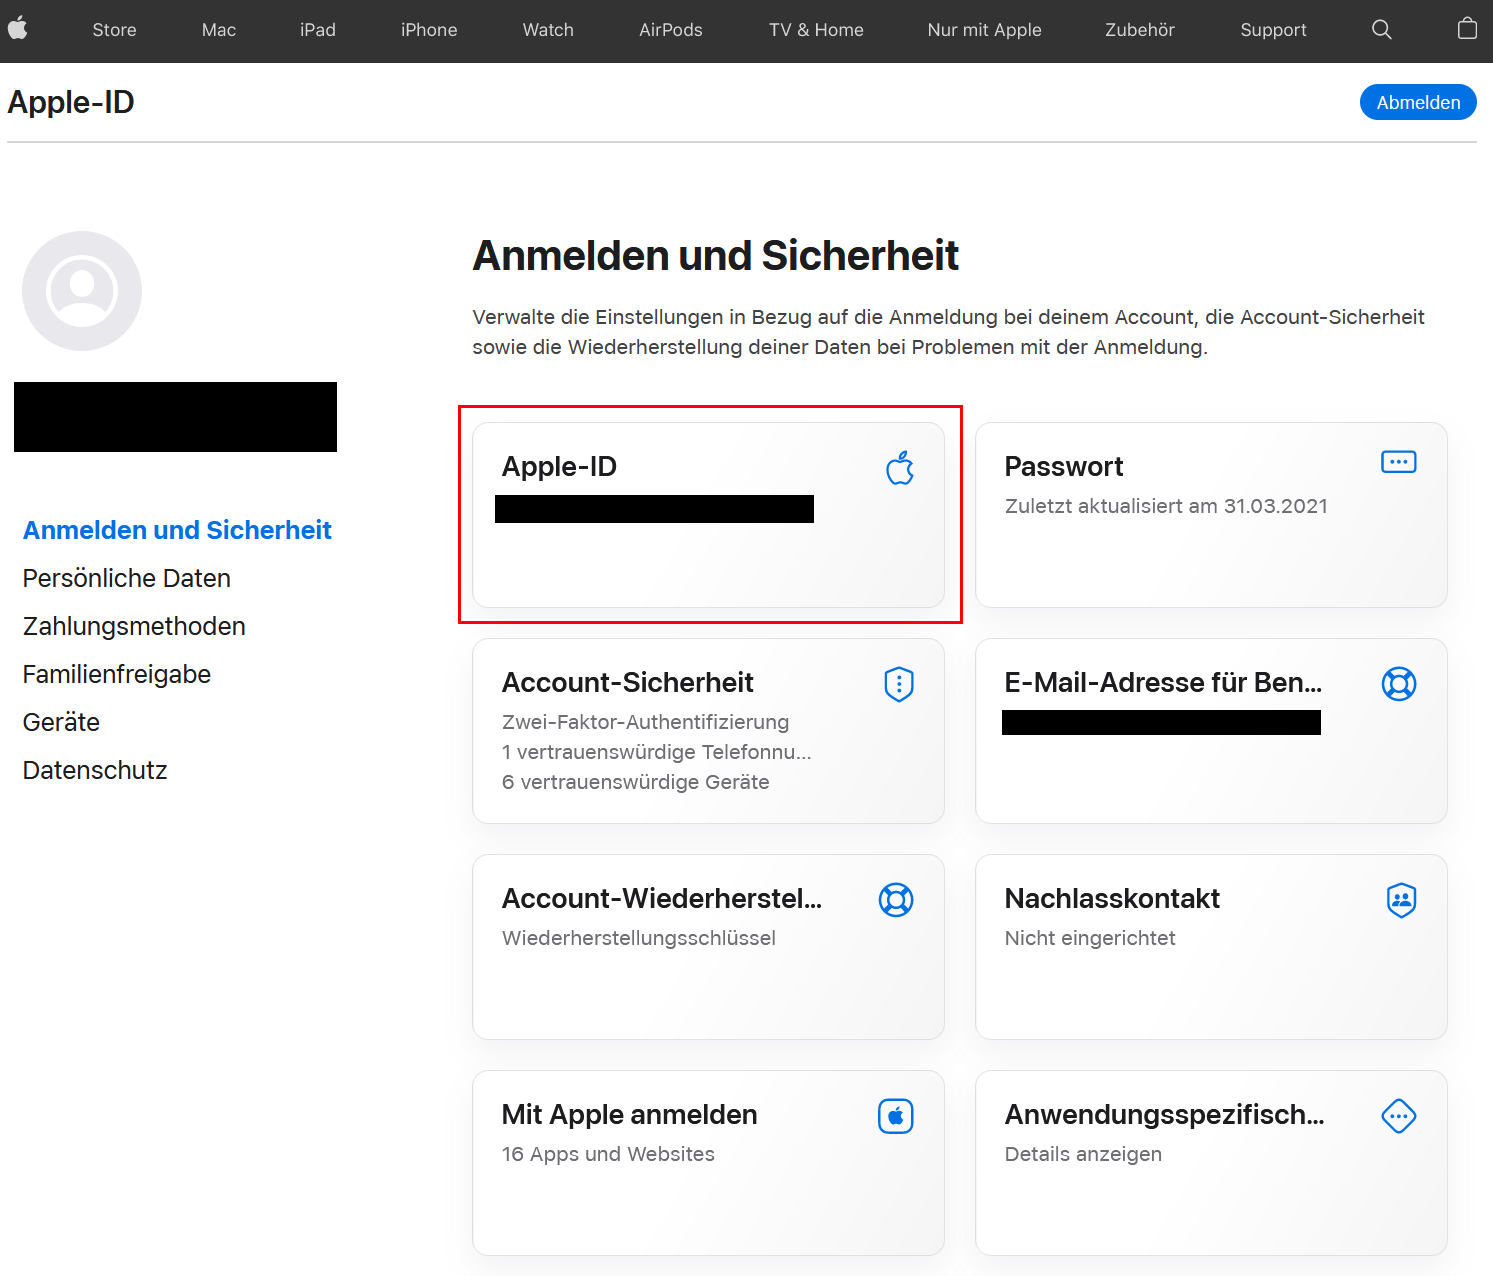Click the Abmelden button
The image size is (1493, 1276).
(x=1417, y=101)
